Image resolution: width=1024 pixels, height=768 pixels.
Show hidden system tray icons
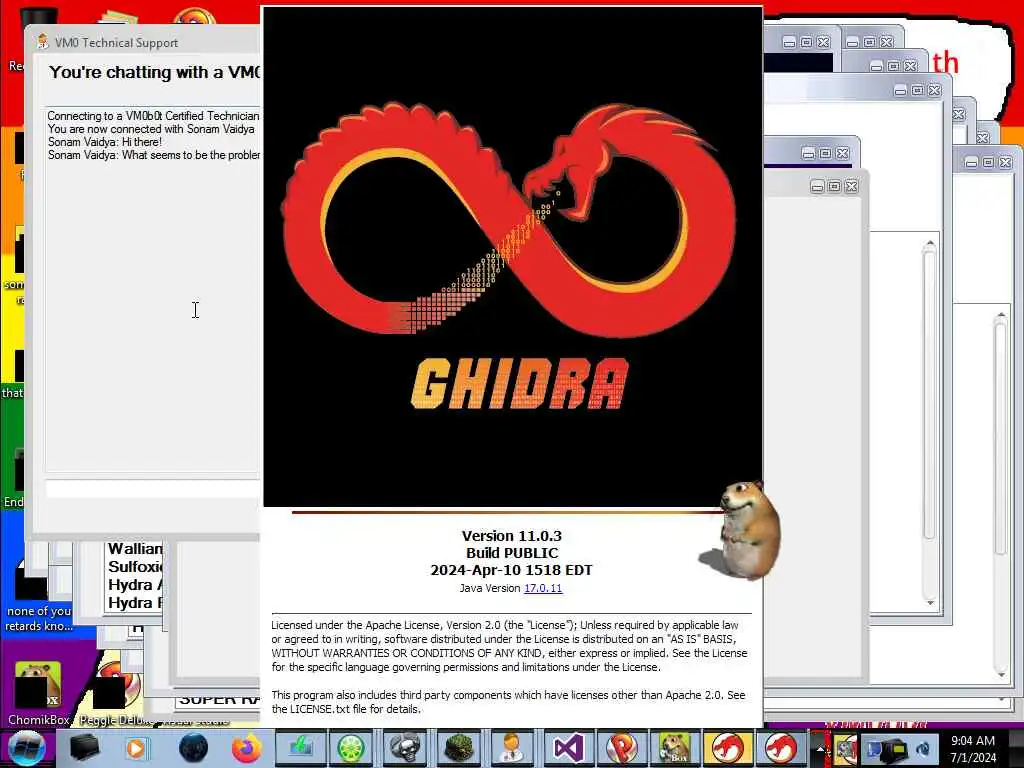pos(820,748)
